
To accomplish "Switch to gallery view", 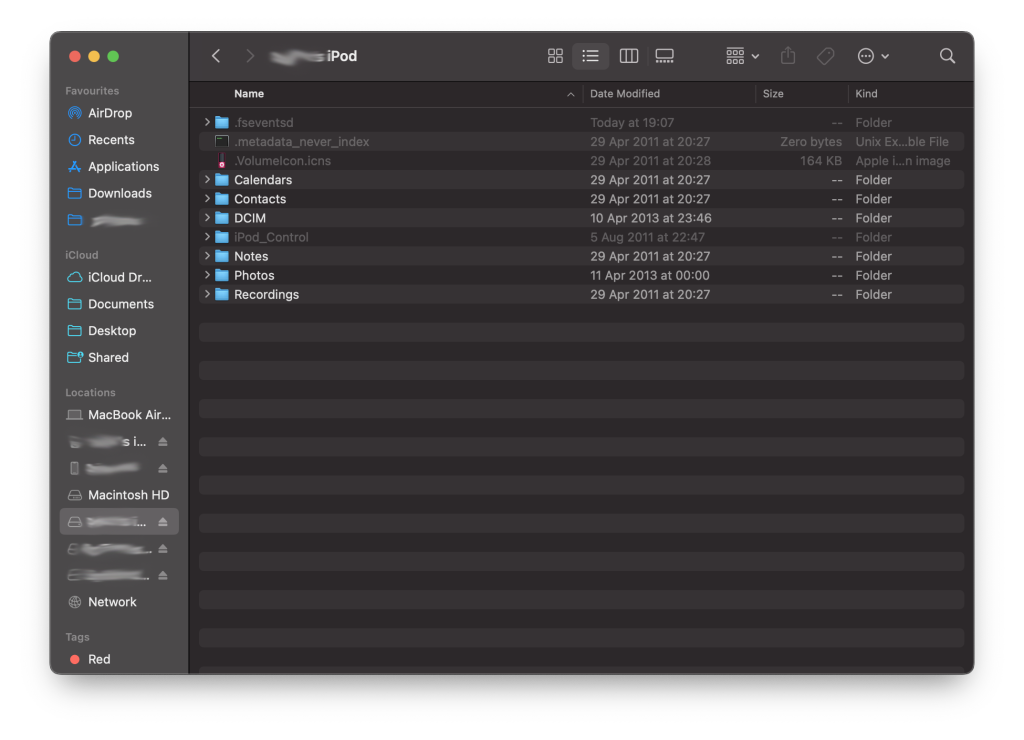I will [x=665, y=56].
